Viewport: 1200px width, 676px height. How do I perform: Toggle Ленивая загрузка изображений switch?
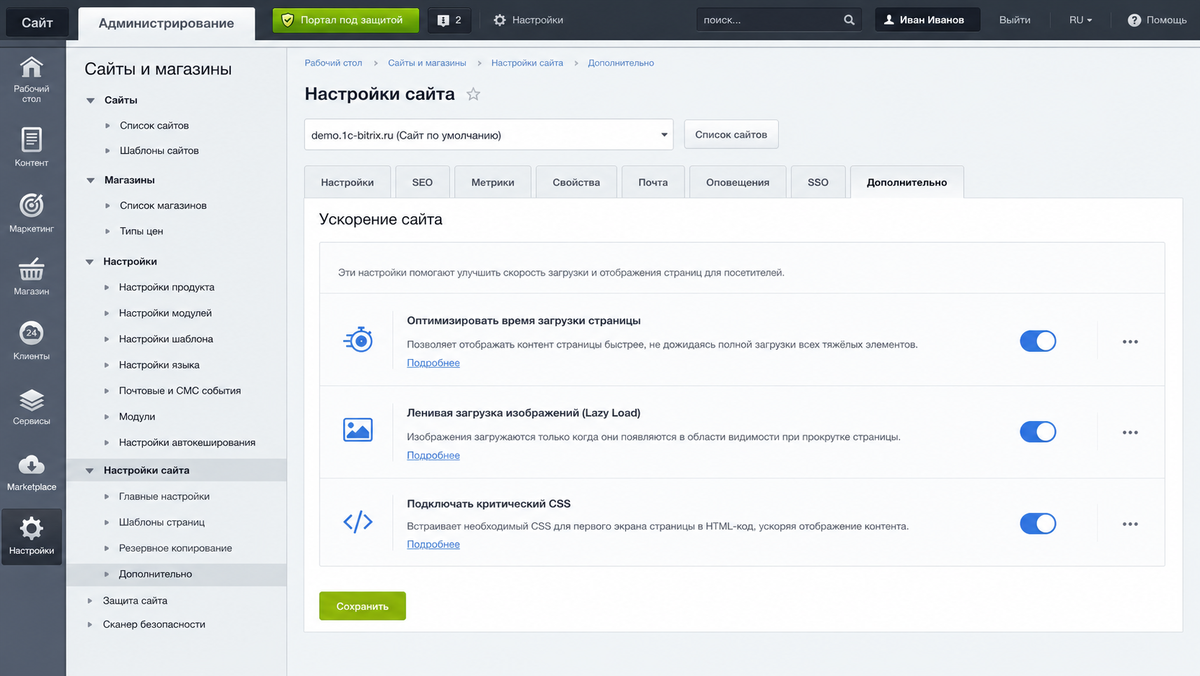click(1038, 432)
